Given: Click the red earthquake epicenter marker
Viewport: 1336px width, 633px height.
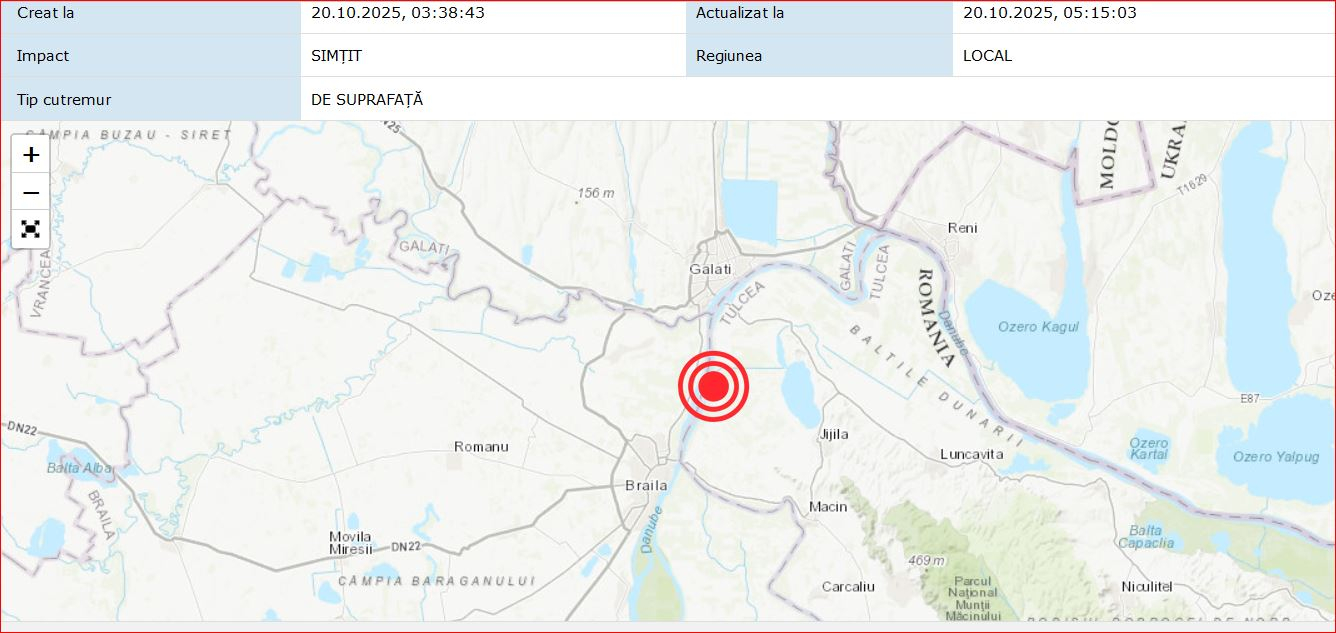Looking at the screenshot, I should [x=713, y=387].
